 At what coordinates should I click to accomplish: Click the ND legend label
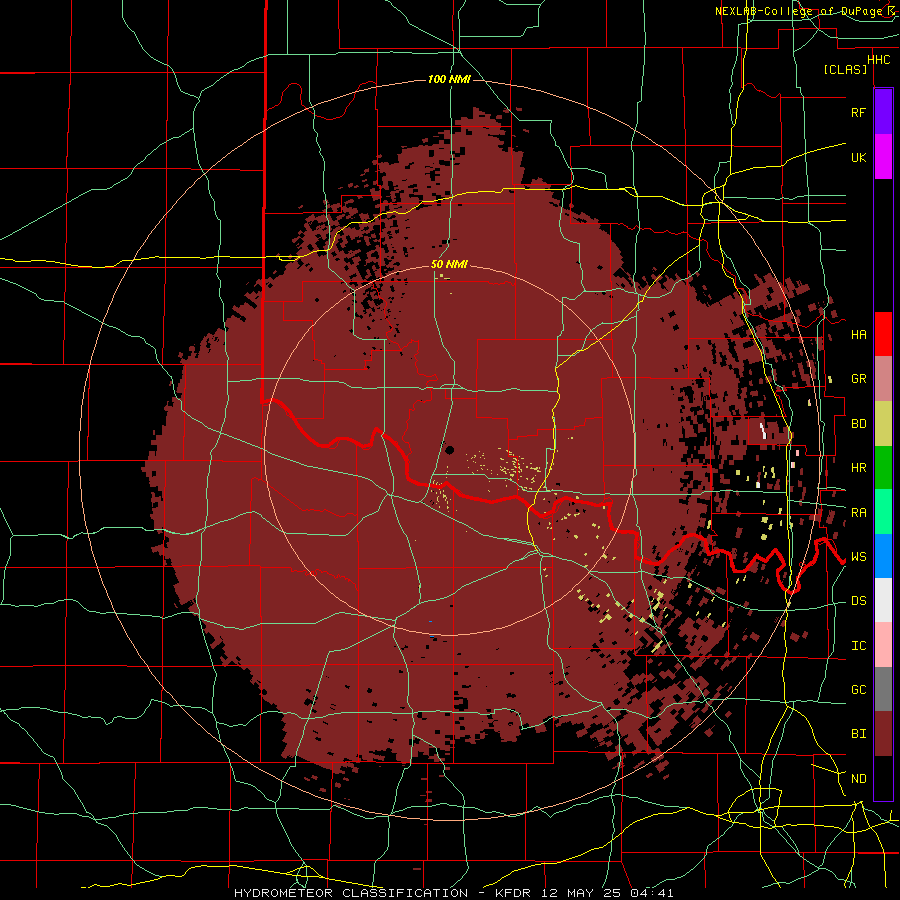858,779
